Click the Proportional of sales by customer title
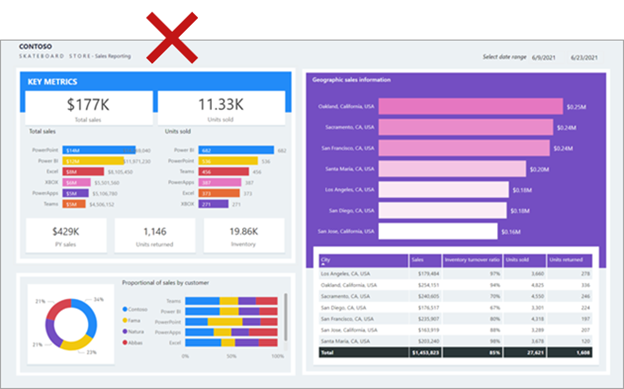624x389 pixels. (165, 283)
